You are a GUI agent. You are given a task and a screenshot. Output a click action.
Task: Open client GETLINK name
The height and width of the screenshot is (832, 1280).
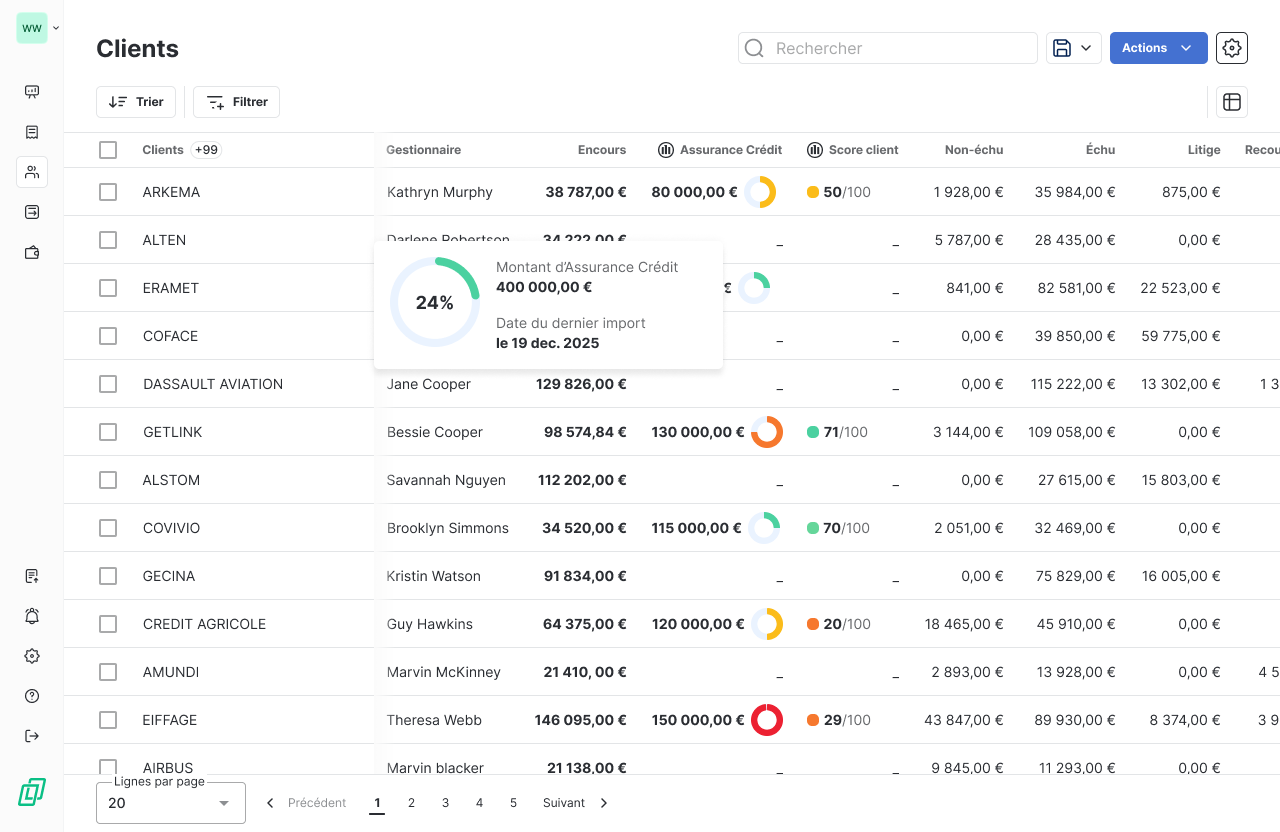173,432
